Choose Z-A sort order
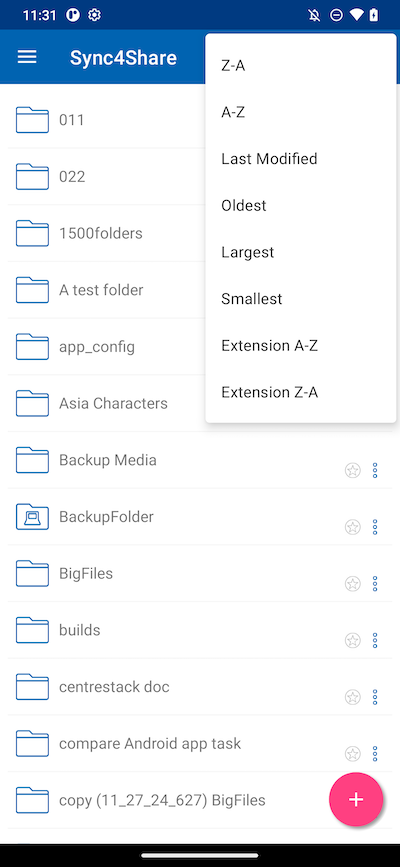Screen dimensions: 400x867 [301, 66]
